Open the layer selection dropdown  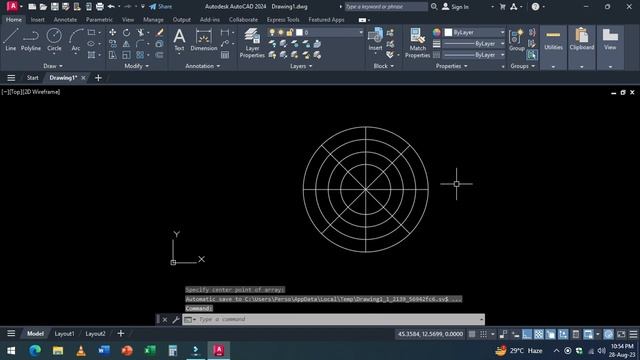pyautogui.click(x=314, y=32)
